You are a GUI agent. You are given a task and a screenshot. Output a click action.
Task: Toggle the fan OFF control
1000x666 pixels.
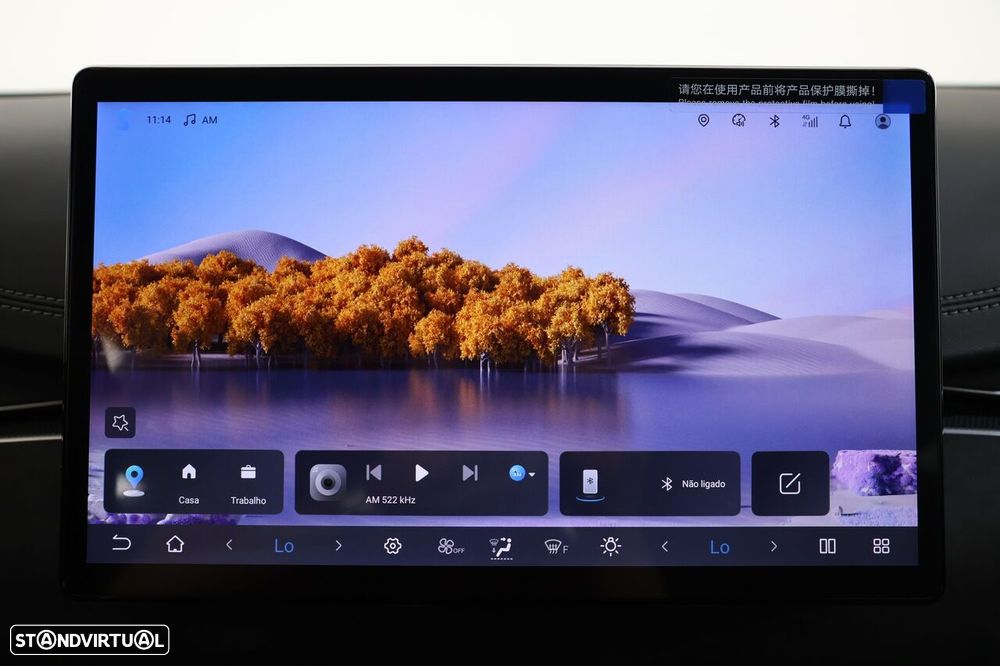[451, 547]
